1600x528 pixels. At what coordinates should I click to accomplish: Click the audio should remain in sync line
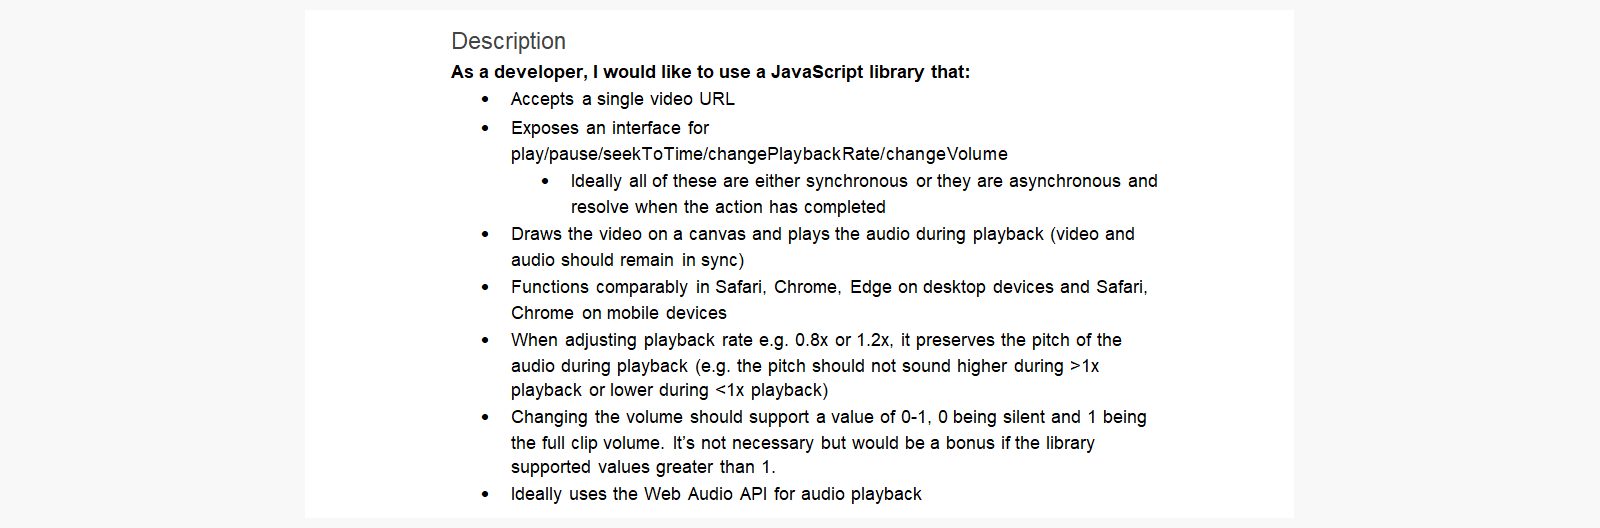click(x=627, y=260)
